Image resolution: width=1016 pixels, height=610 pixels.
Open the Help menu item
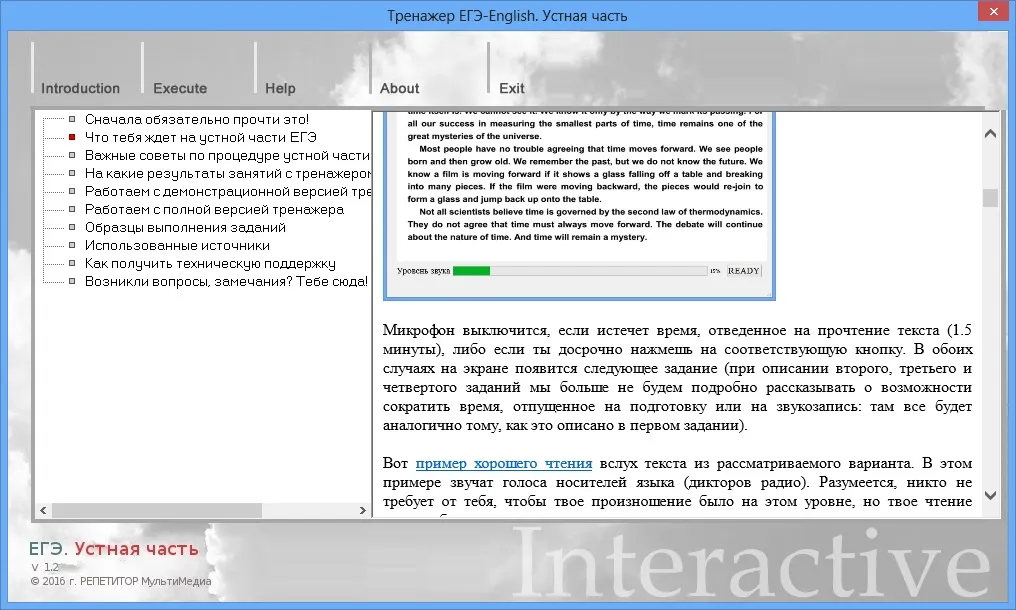coord(280,88)
